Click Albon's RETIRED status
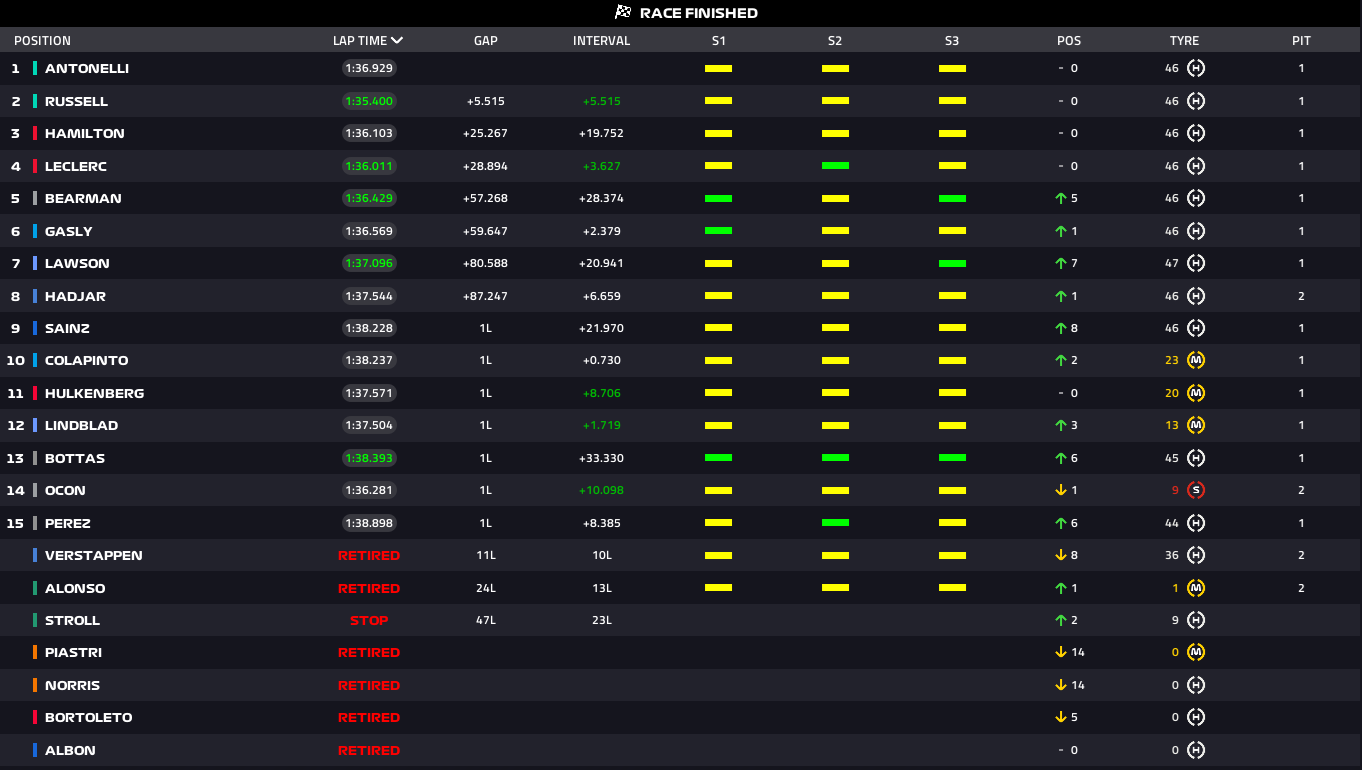Image resolution: width=1362 pixels, height=770 pixels. coord(369,750)
